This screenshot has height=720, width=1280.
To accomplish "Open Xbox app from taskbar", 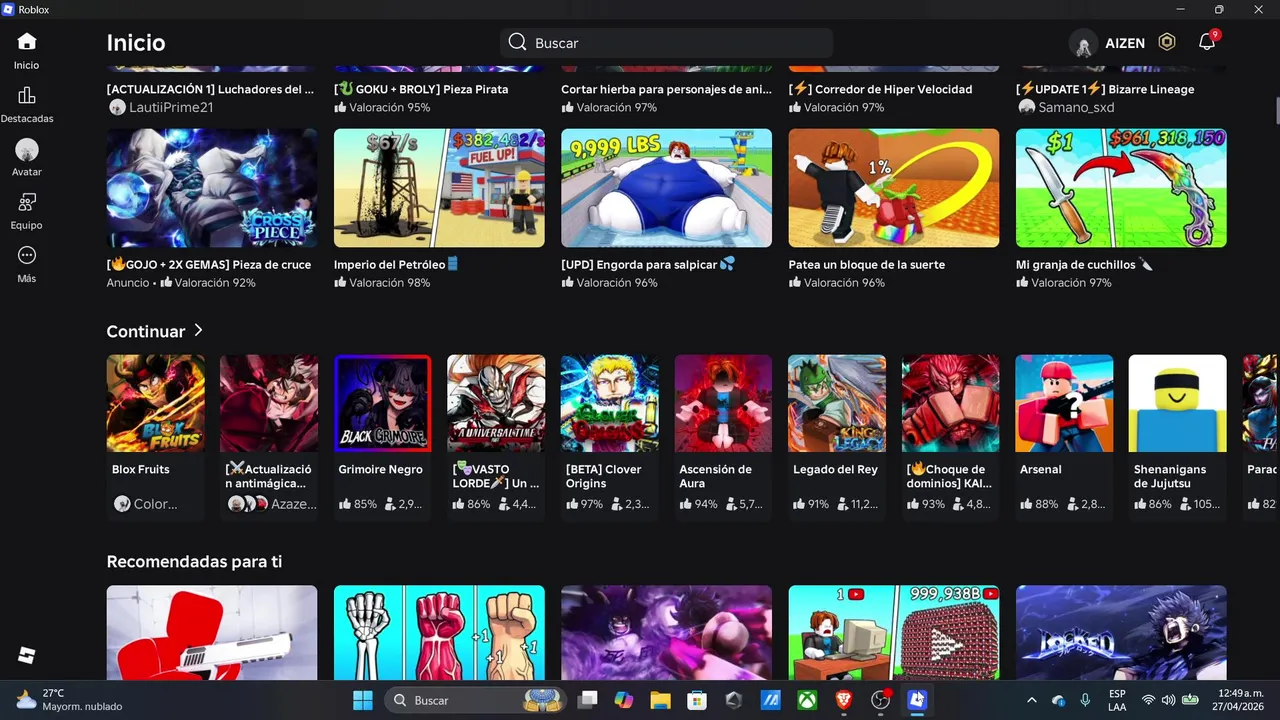I will pyautogui.click(x=807, y=700).
